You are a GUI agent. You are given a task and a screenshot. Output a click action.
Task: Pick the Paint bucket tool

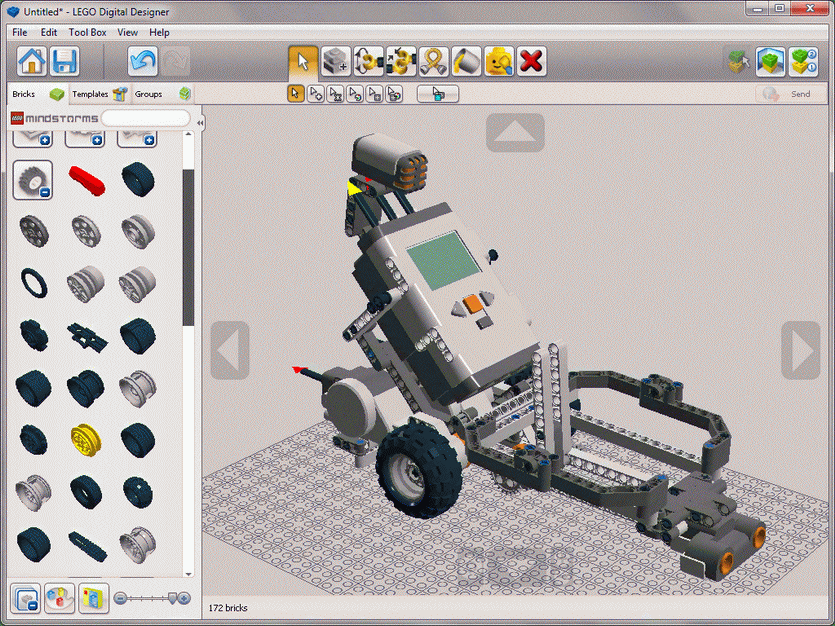click(x=466, y=62)
